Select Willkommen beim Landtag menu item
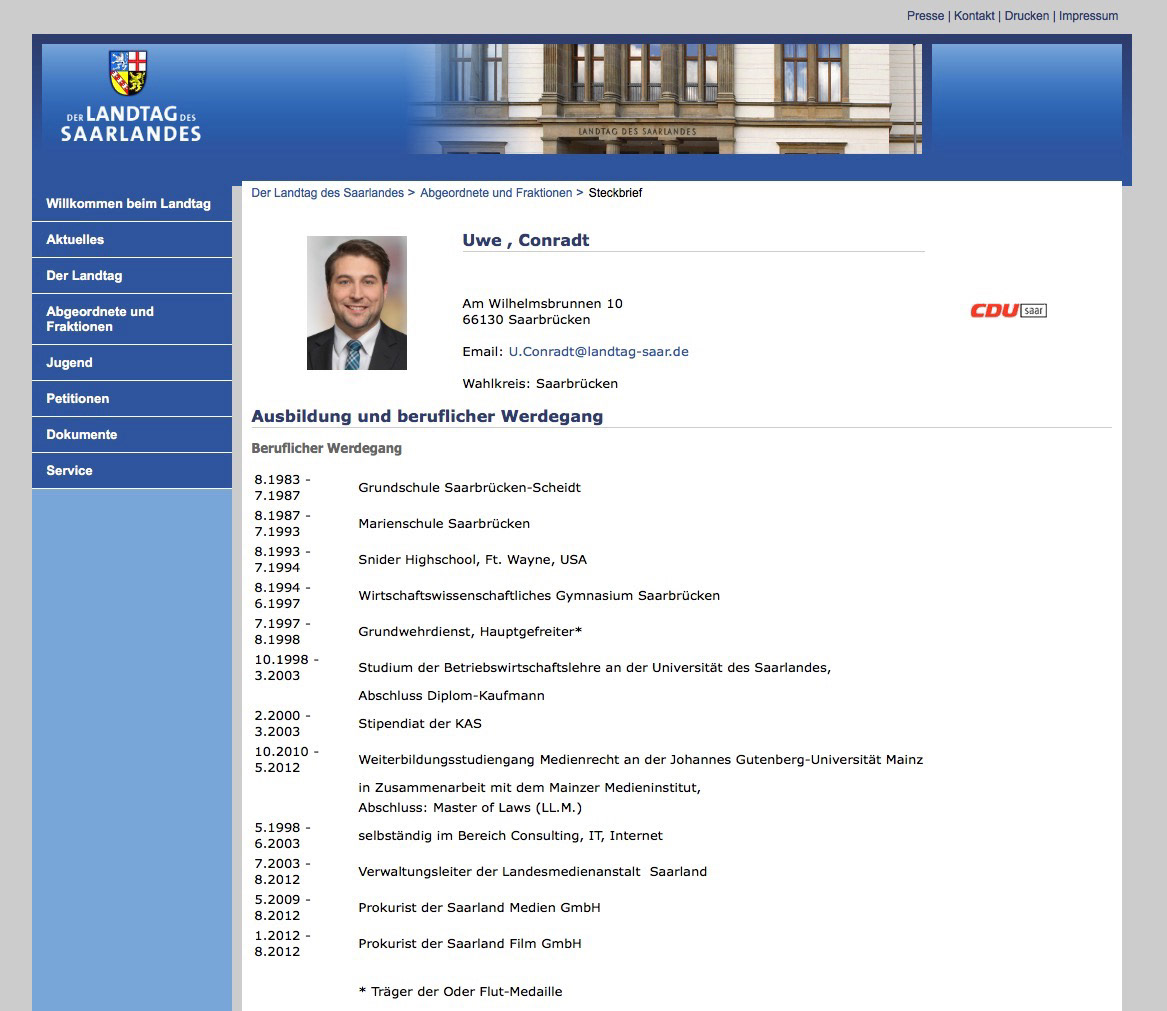This screenshot has height=1011, width=1167. (128, 204)
